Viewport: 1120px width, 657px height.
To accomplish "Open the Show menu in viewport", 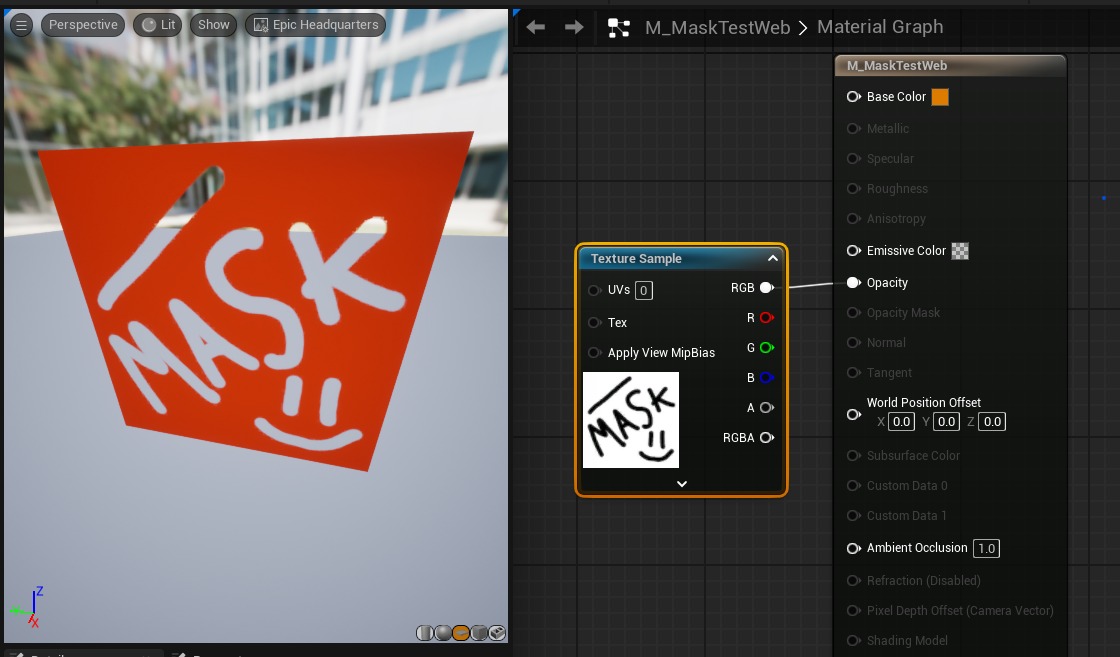I will point(214,25).
